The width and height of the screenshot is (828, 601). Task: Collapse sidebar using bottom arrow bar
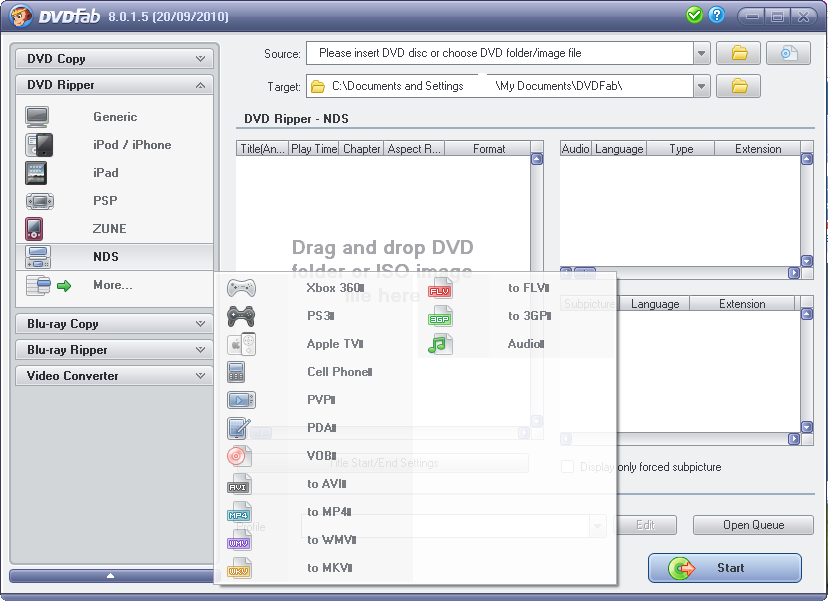(x=111, y=576)
